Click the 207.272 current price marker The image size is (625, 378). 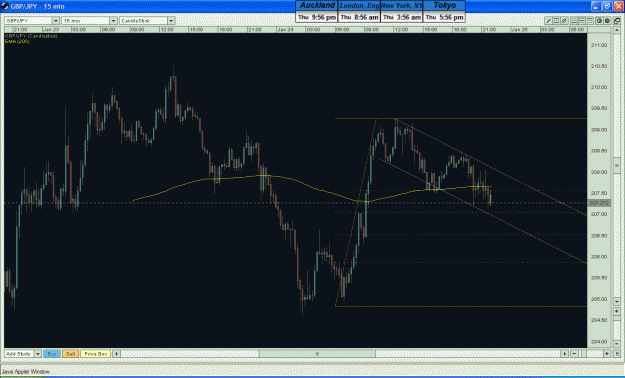tap(599, 203)
